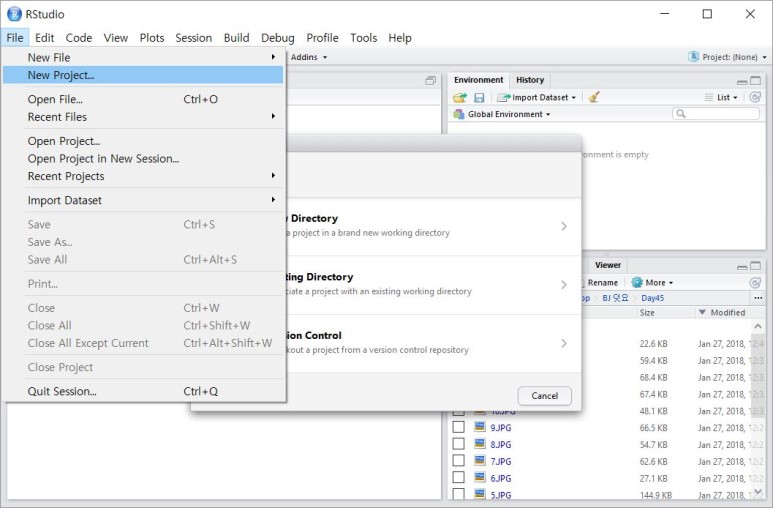Click the 8.JPG image file icon

pyautogui.click(x=479, y=444)
